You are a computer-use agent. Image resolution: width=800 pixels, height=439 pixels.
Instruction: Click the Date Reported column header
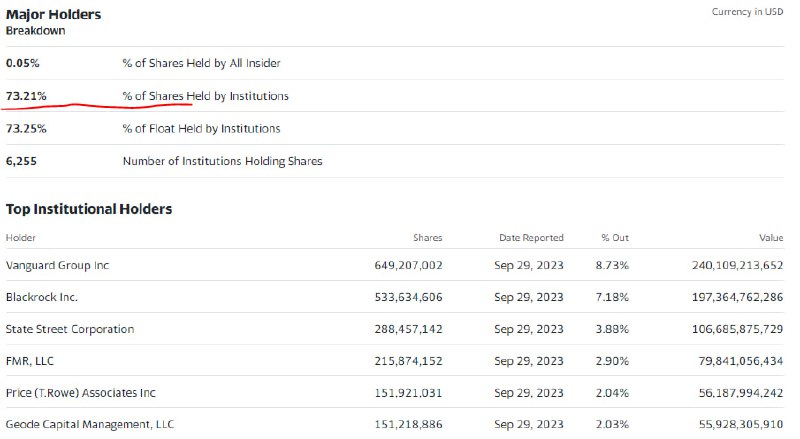[531, 238]
